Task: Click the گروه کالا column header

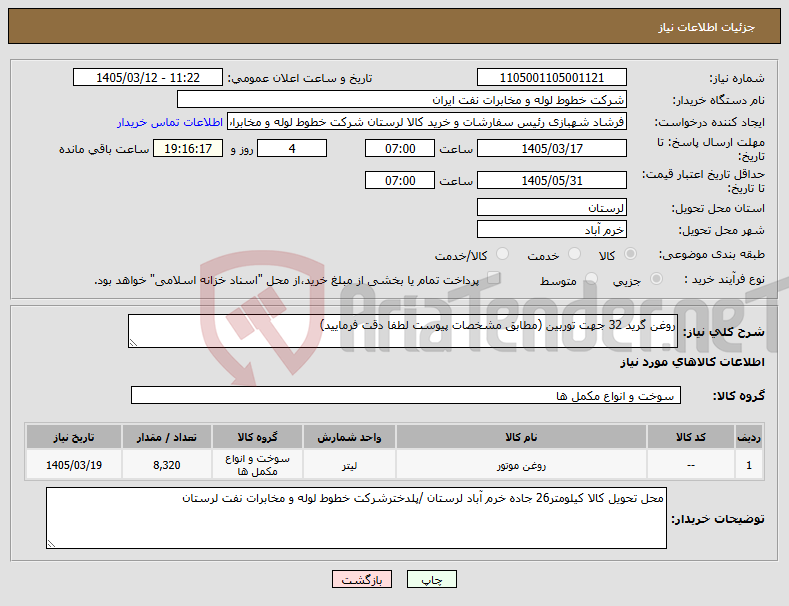Action: click(x=257, y=437)
